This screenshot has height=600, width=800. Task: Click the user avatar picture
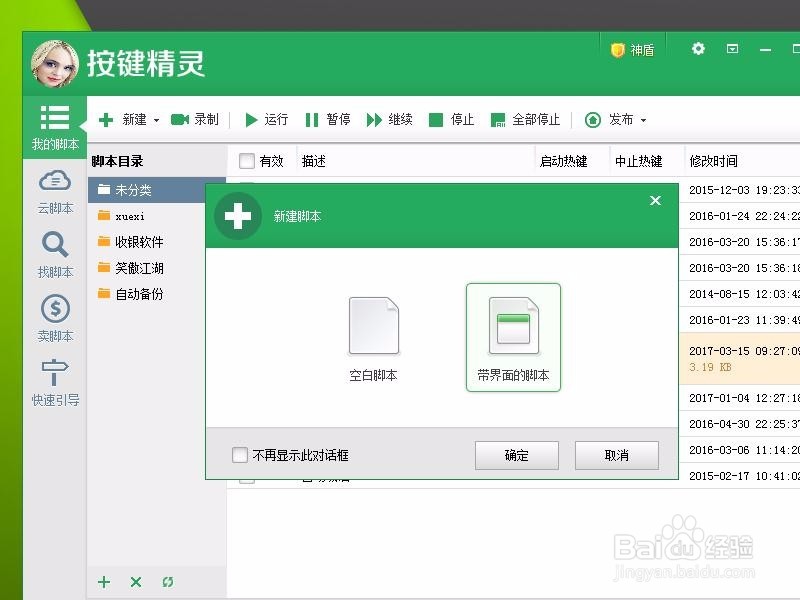tap(55, 64)
